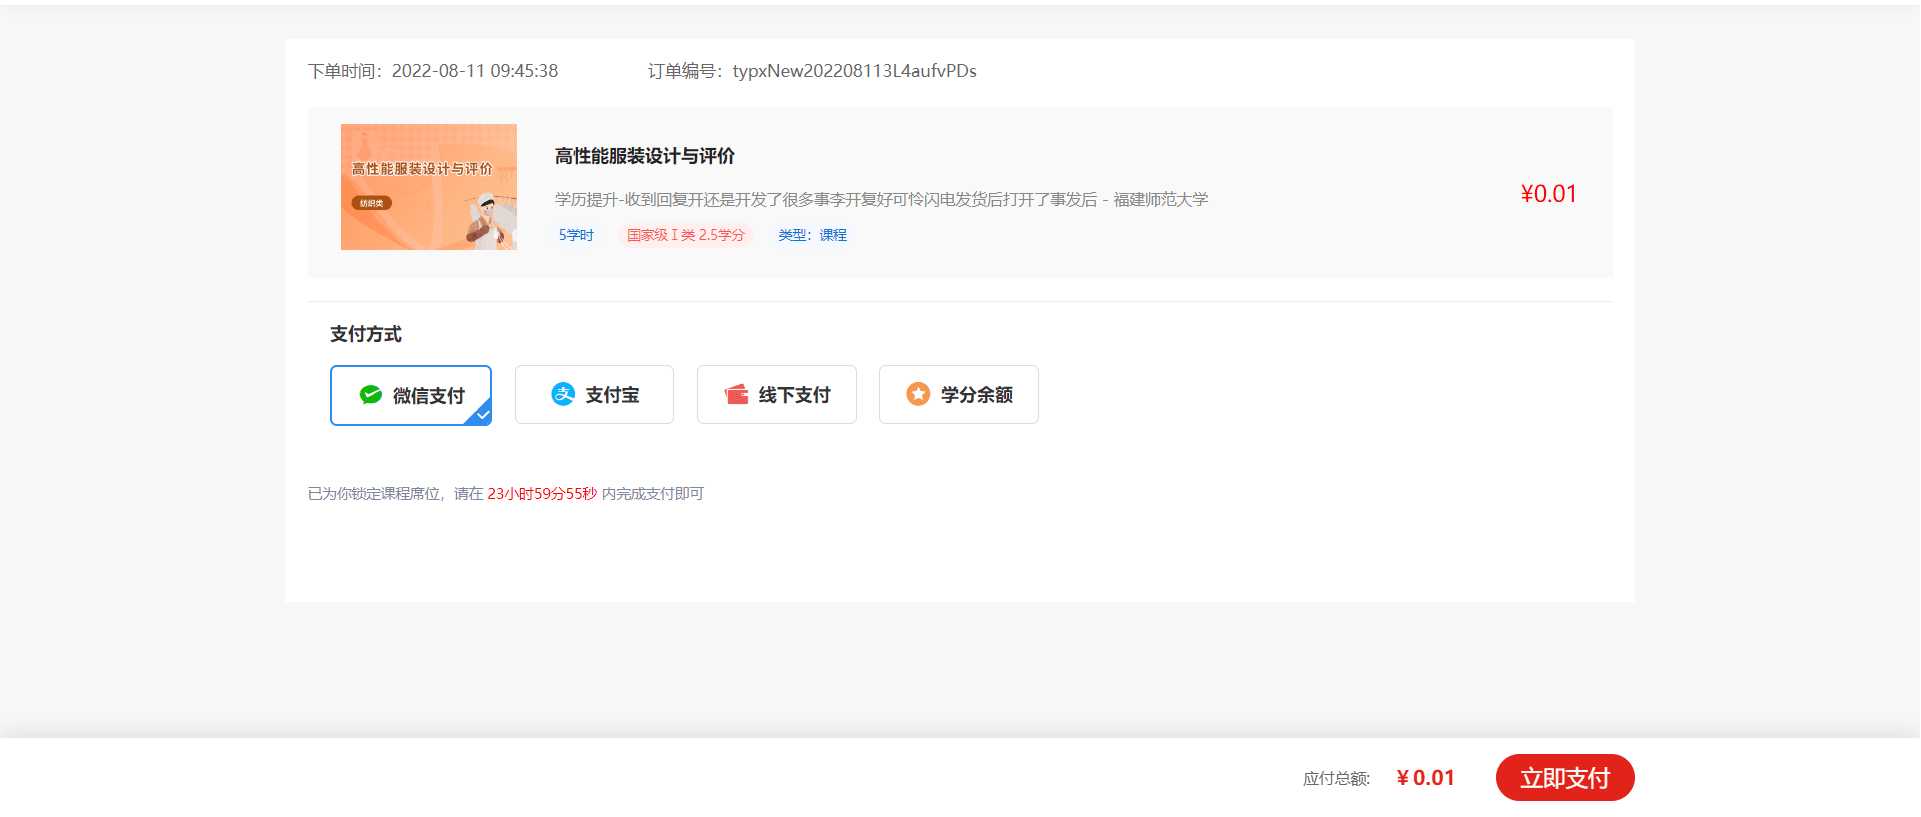Click the orange star credit balance icon
Screen dimensions: 1921x817
(x=918, y=394)
